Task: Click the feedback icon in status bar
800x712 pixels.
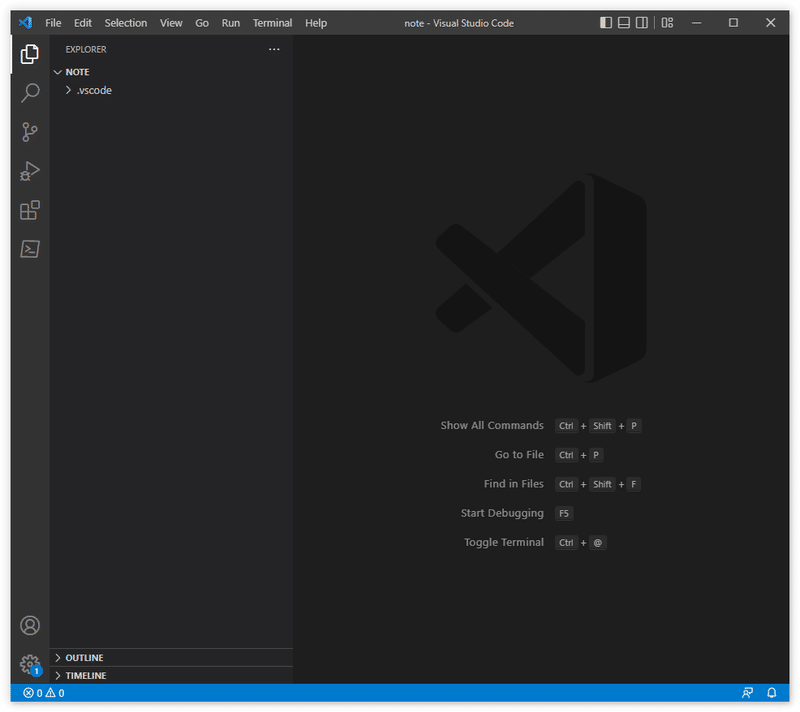Action: coord(747,693)
